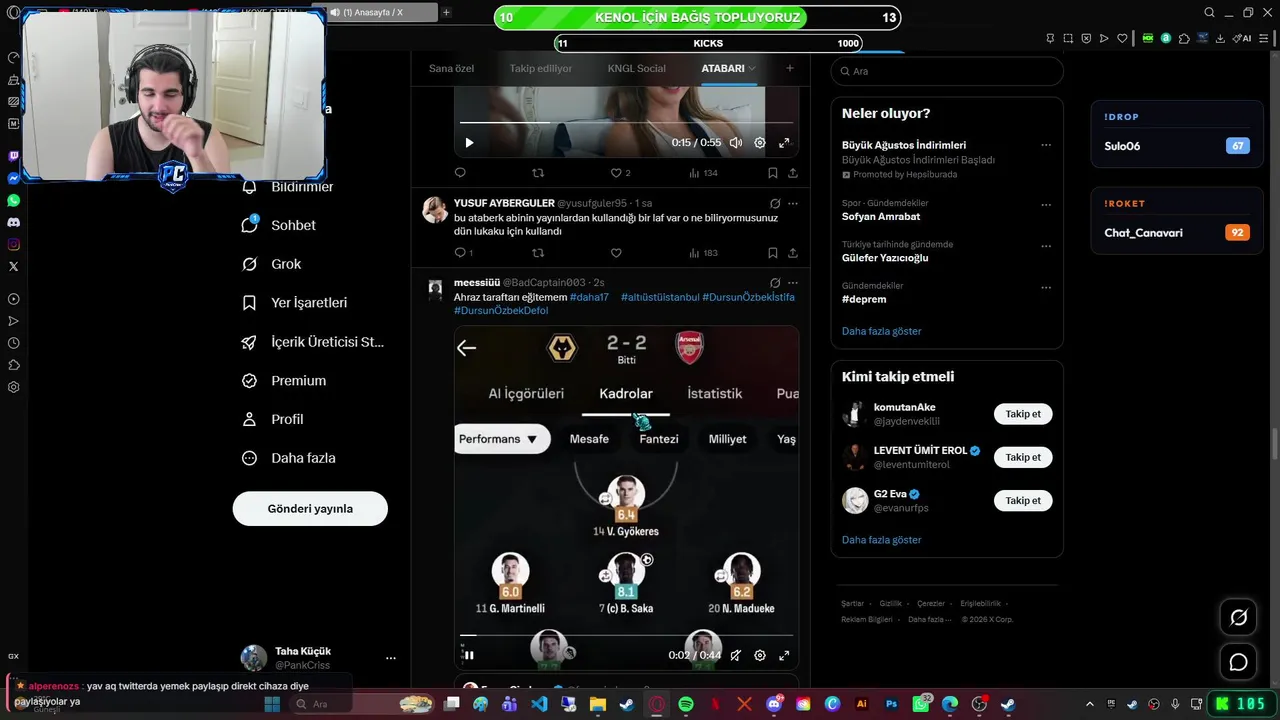Mute the top video's sound
This screenshot has width=1280, height=720.
click(x=736, y=143)
